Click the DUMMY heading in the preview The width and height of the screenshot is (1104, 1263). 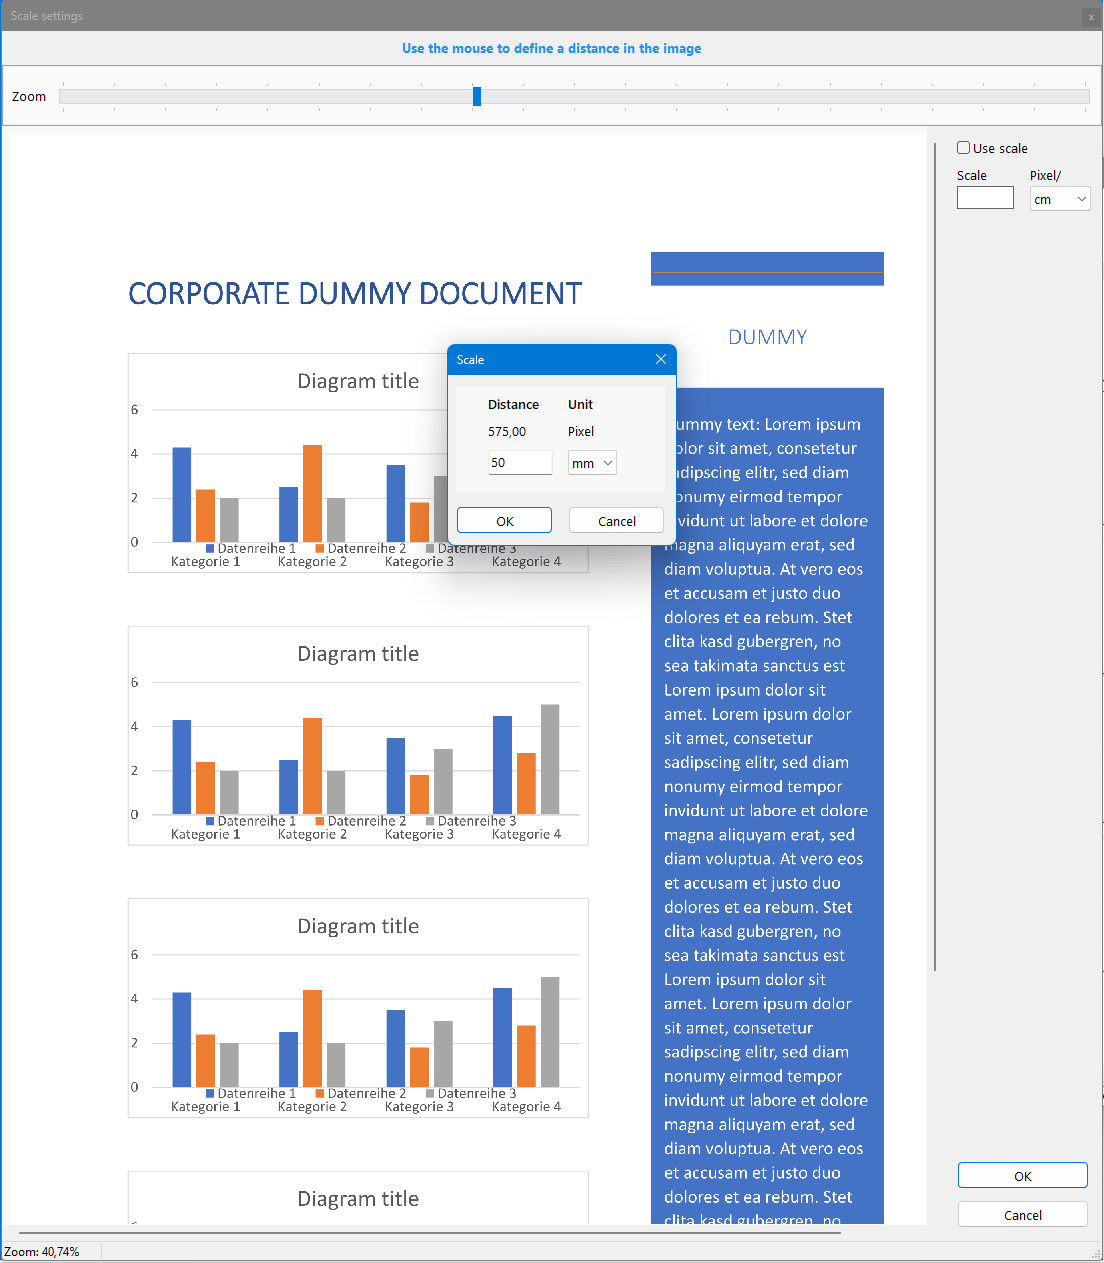[767, 337]
